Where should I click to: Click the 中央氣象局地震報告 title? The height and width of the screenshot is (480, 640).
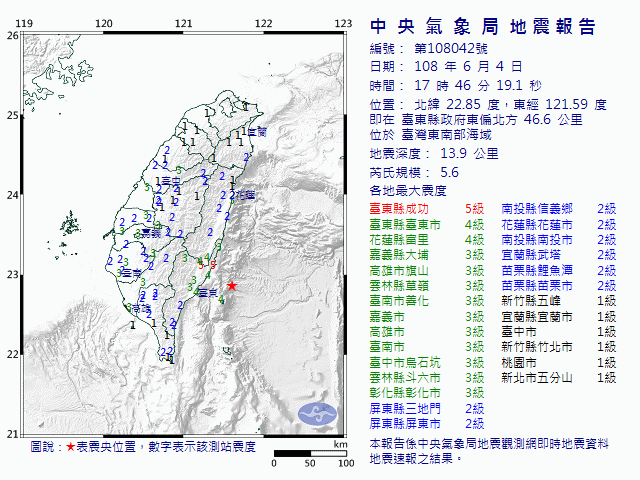pyautogui.click(x=483, y=26)
